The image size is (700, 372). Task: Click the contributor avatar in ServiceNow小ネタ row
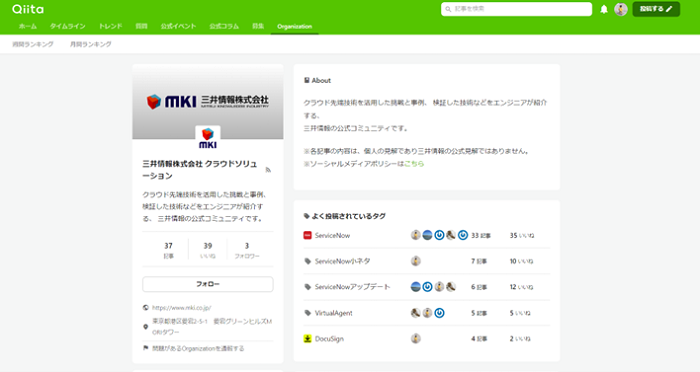(x=416, y=261)
